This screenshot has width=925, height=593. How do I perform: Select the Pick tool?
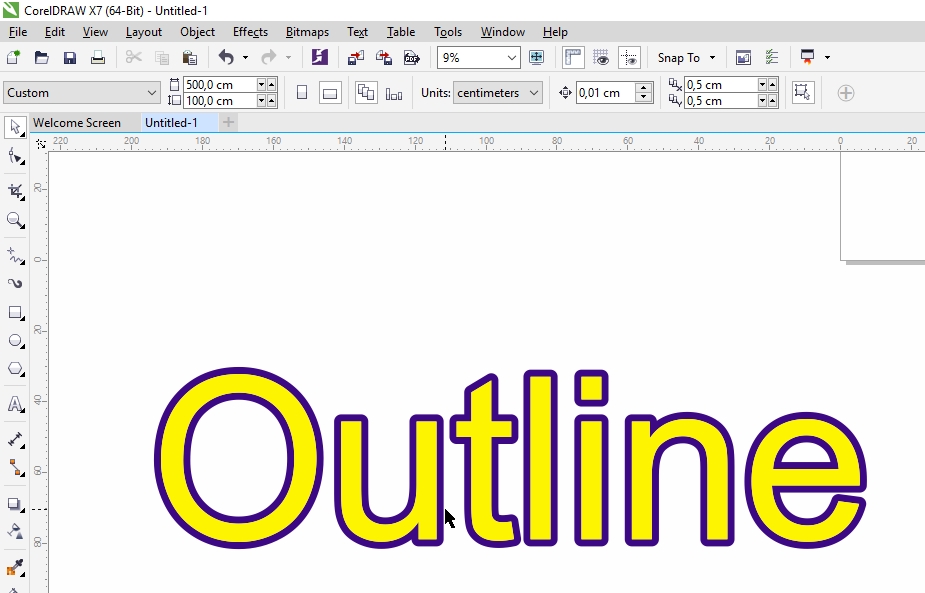tap(14, 128)
